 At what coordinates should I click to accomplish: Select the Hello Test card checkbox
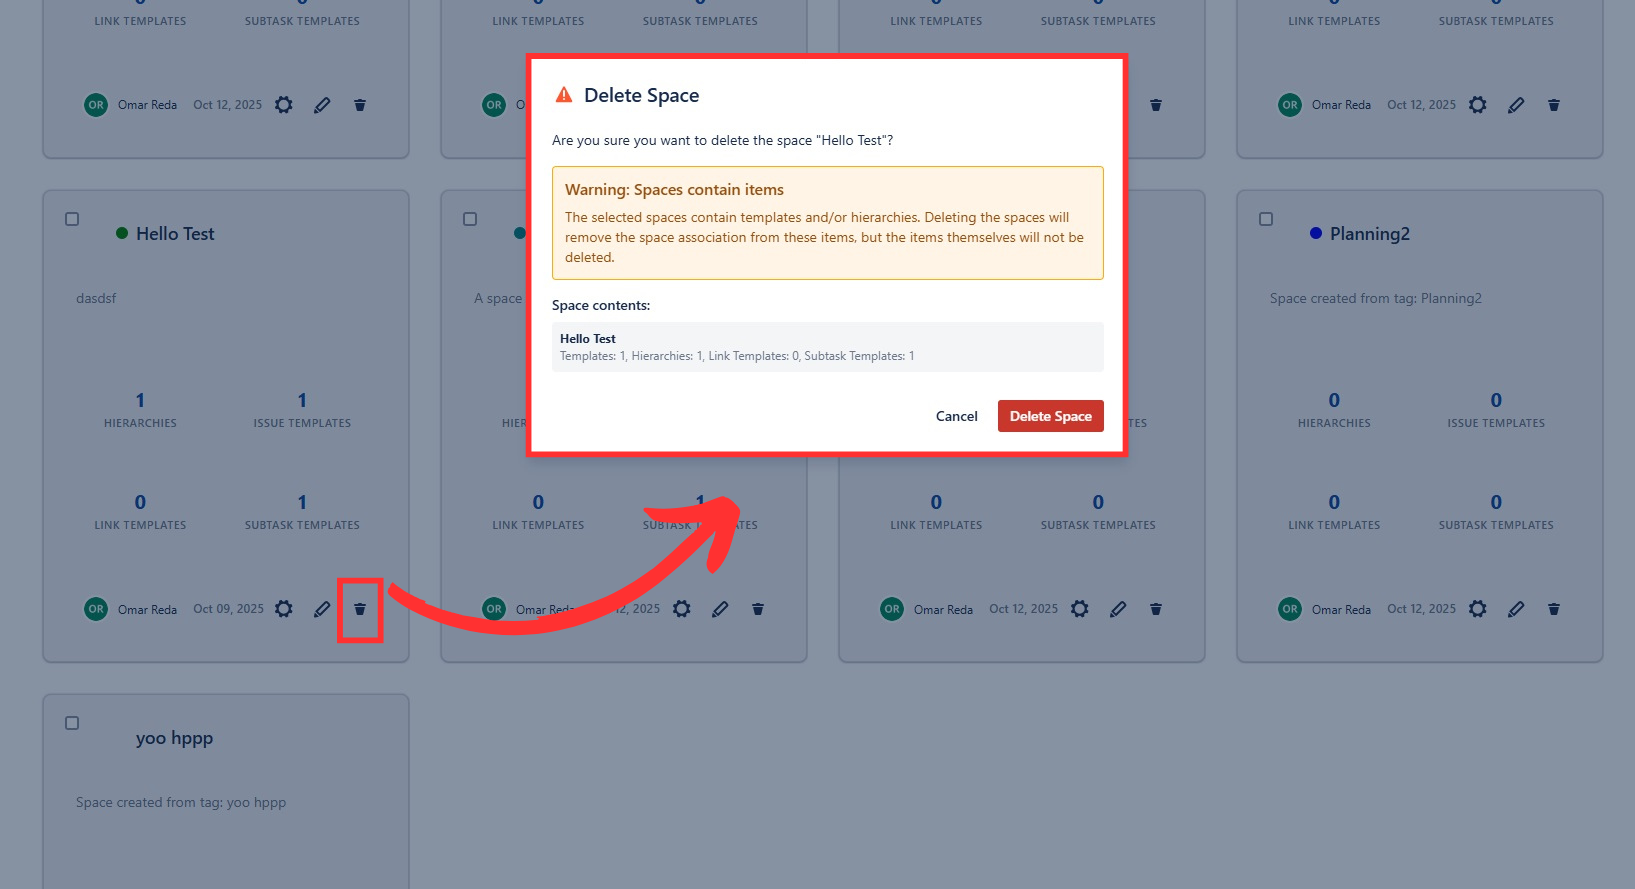coord(72,219)
